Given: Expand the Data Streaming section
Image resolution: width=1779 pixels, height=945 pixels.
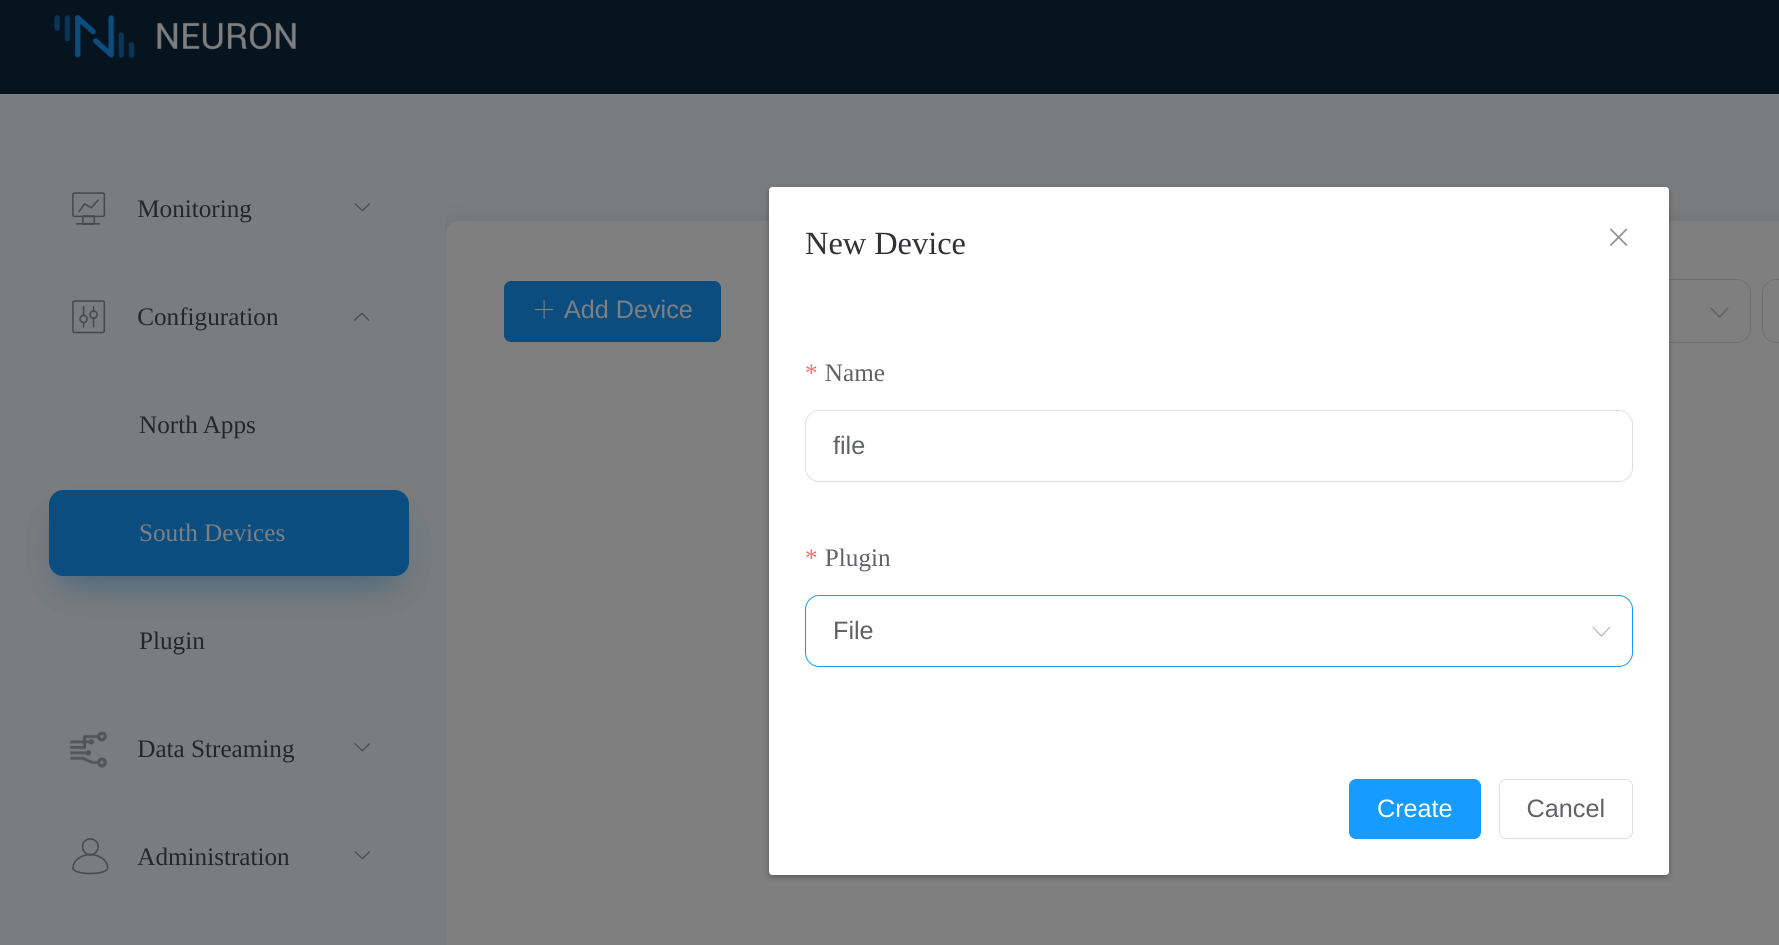Looking at the screenshot, I should coord(362,748).
